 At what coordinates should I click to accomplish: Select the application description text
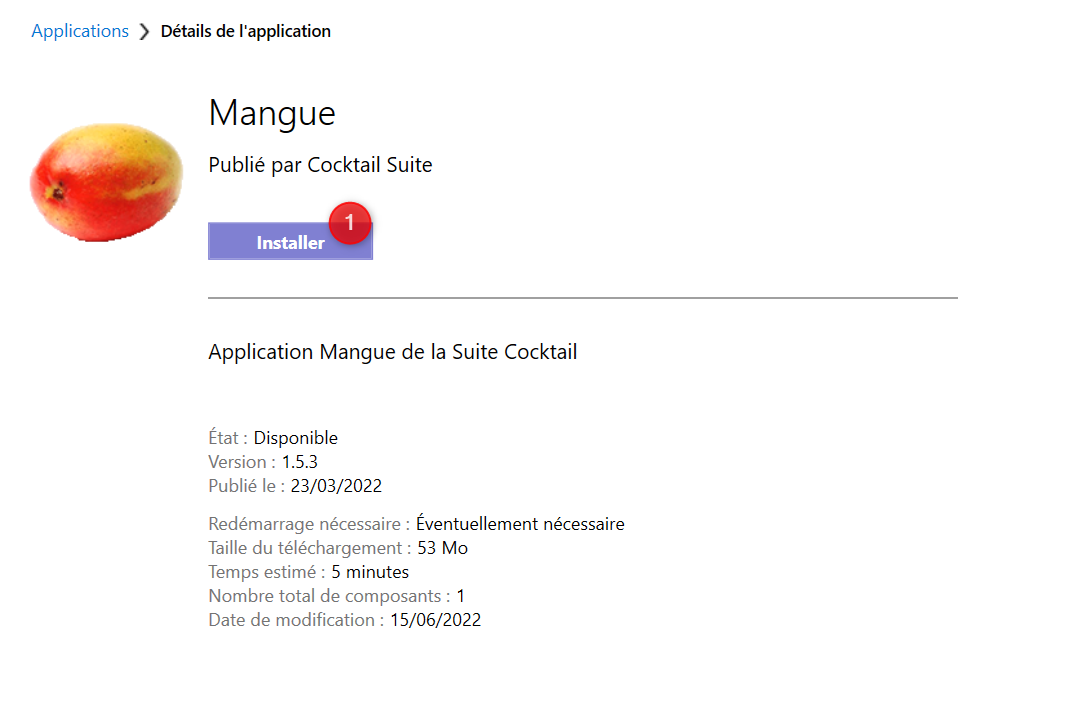click(x=392, y=351)
